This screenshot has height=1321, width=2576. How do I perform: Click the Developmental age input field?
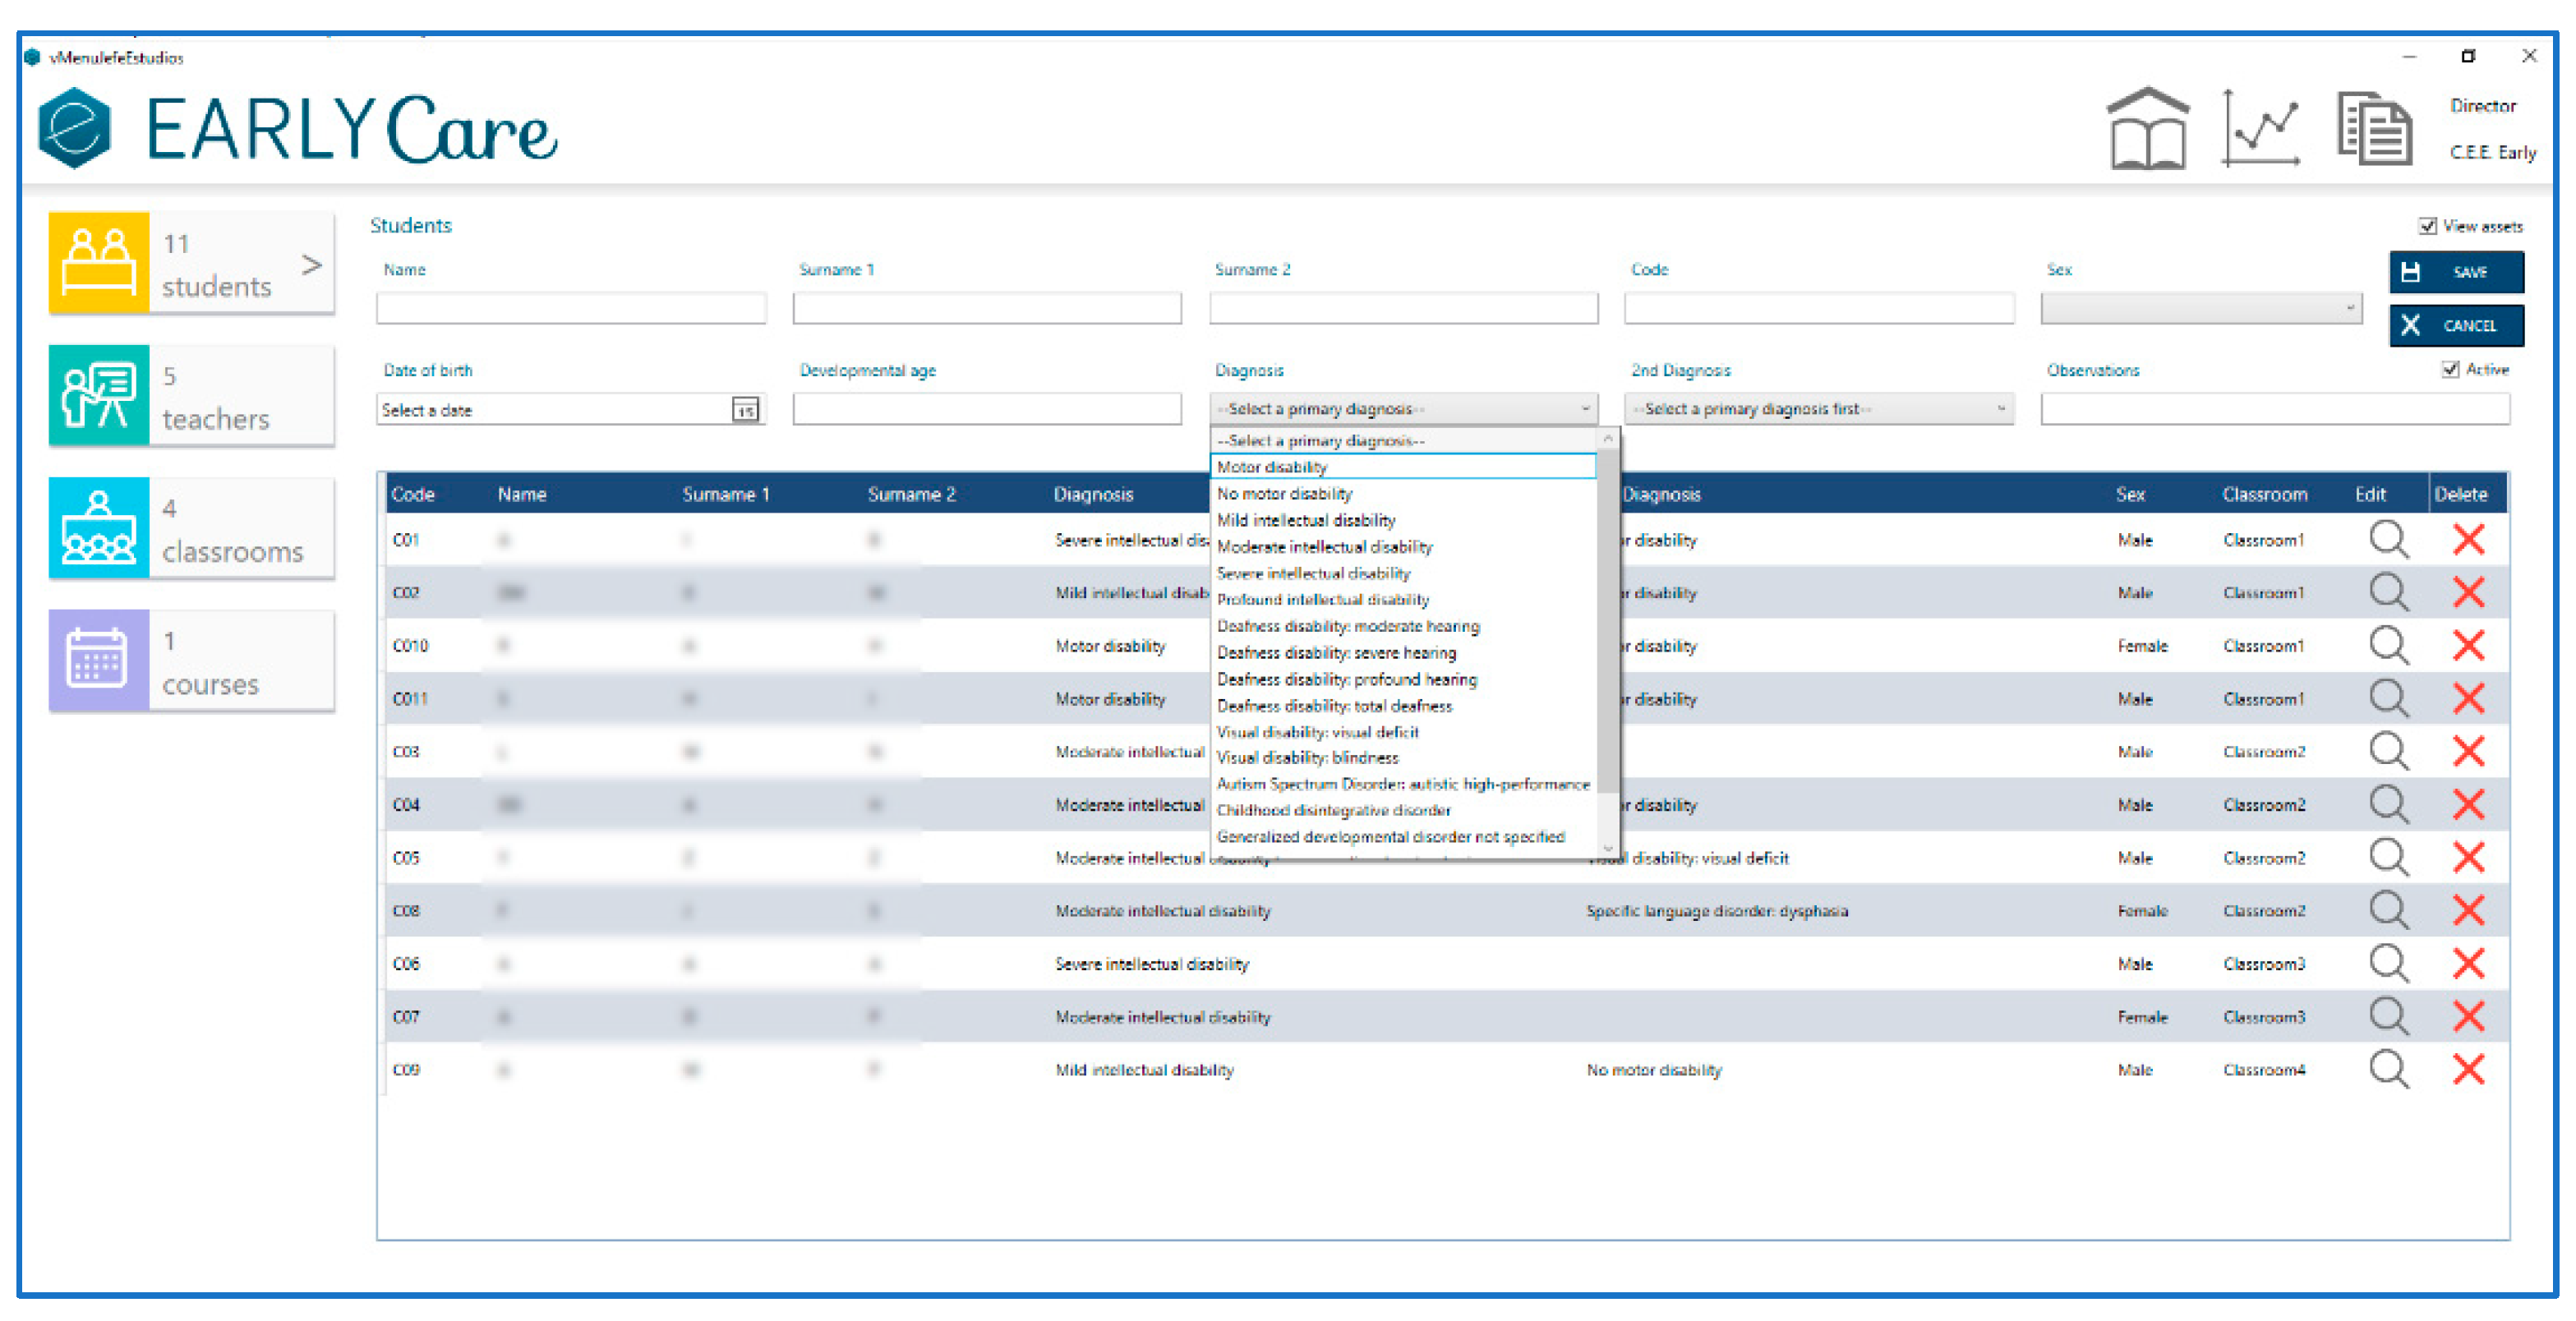[x=986, y=409]
